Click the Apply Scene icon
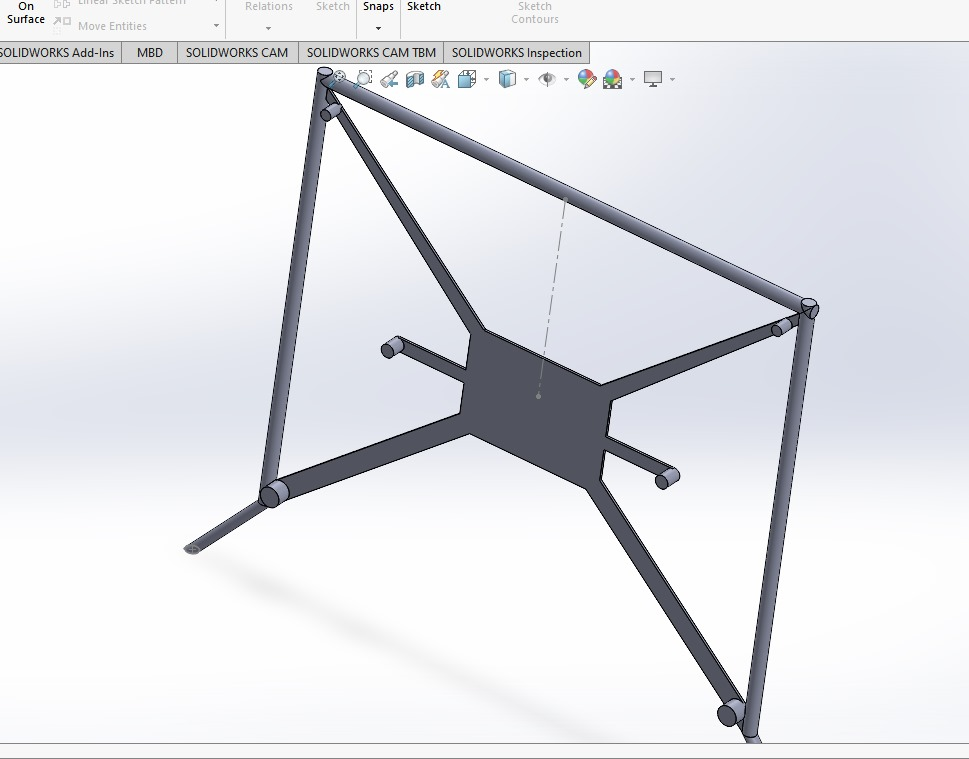Viewport: 969px width, 759px height. click(x=612, y=78)
